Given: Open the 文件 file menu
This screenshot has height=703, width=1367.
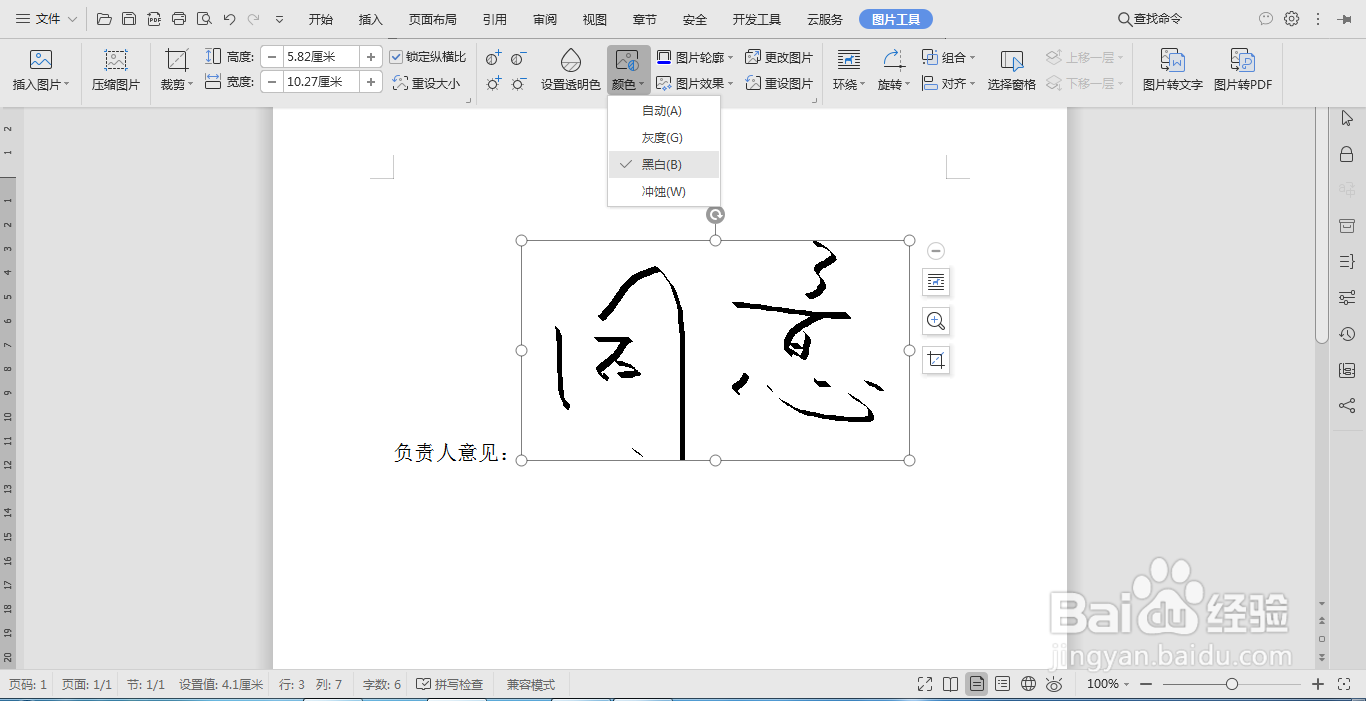Looking at the screenshot, I should tap(46, 19).
